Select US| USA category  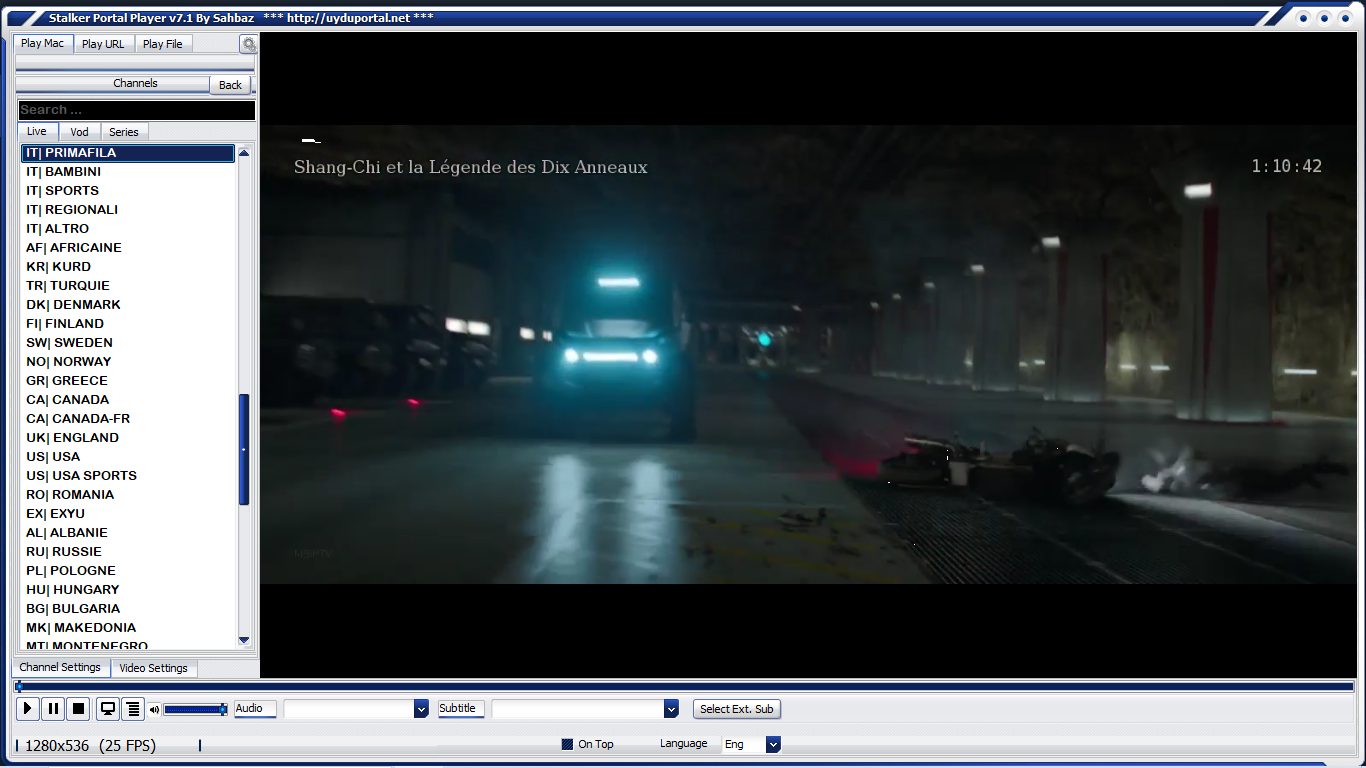point(128,457)
